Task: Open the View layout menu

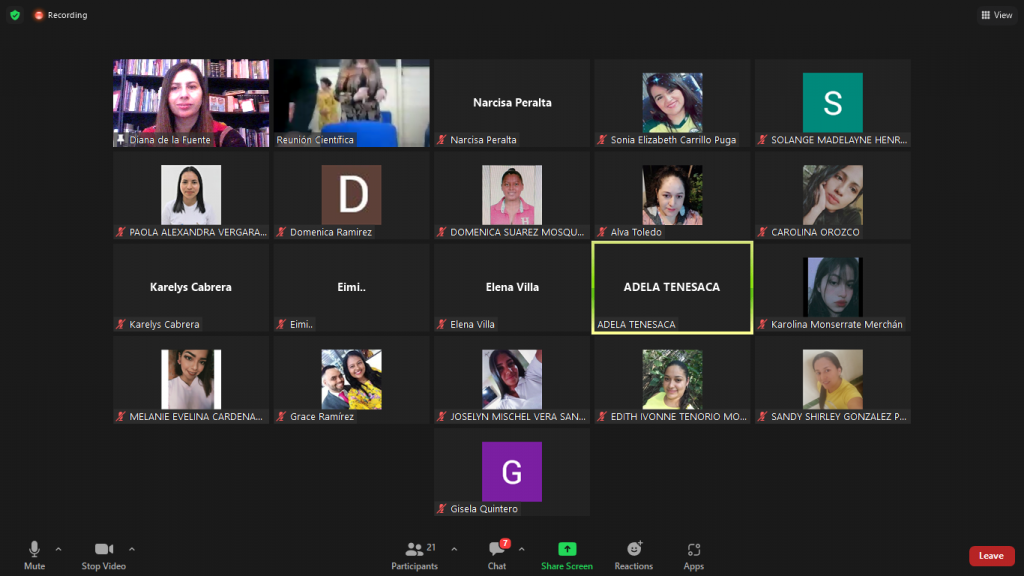Action: click(996, 15)
